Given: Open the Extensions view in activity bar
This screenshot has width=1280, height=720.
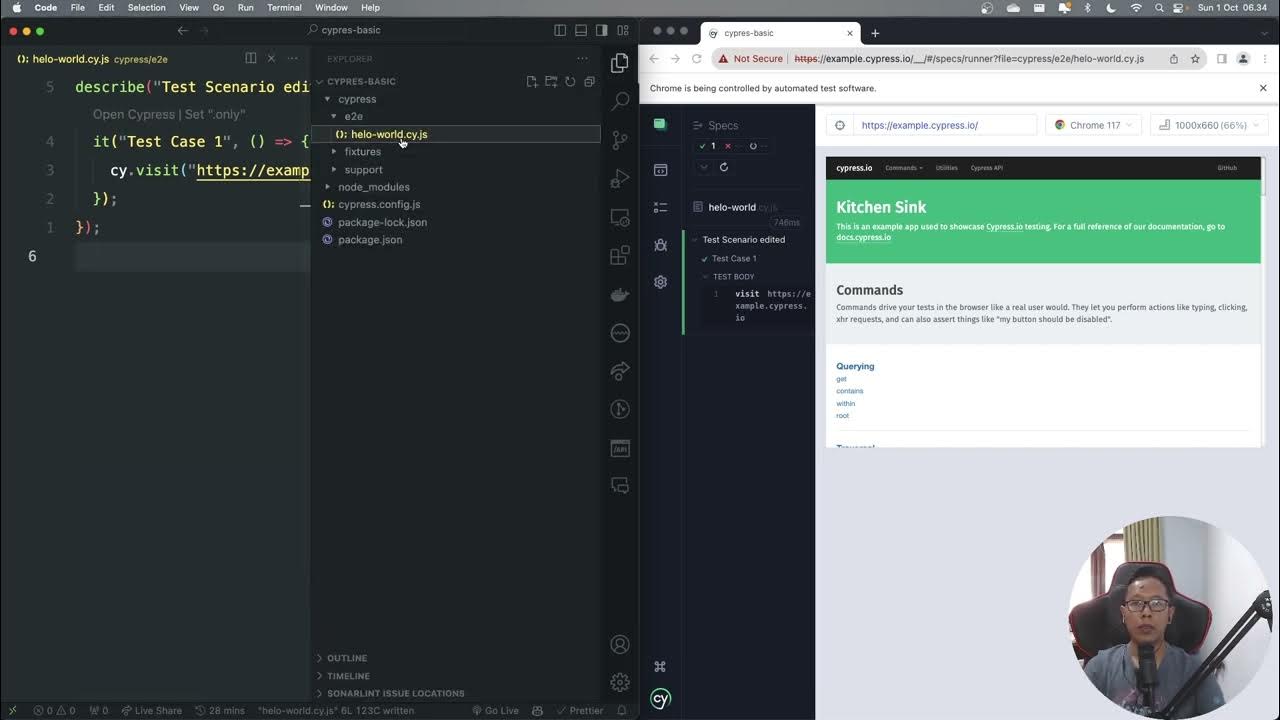Looking at the screenshot, I should point(620,256).
